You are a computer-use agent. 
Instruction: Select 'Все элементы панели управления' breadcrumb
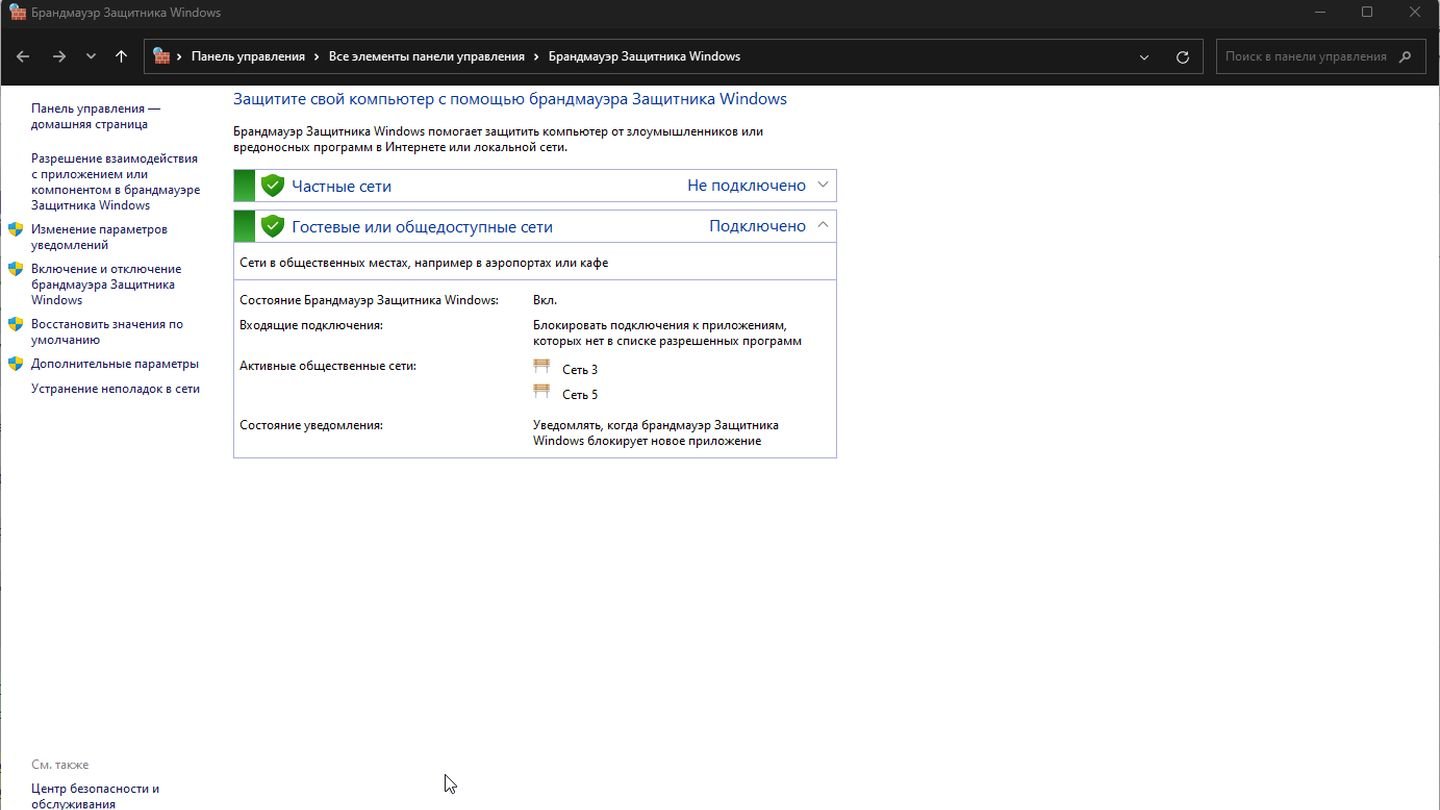point(427,57)
